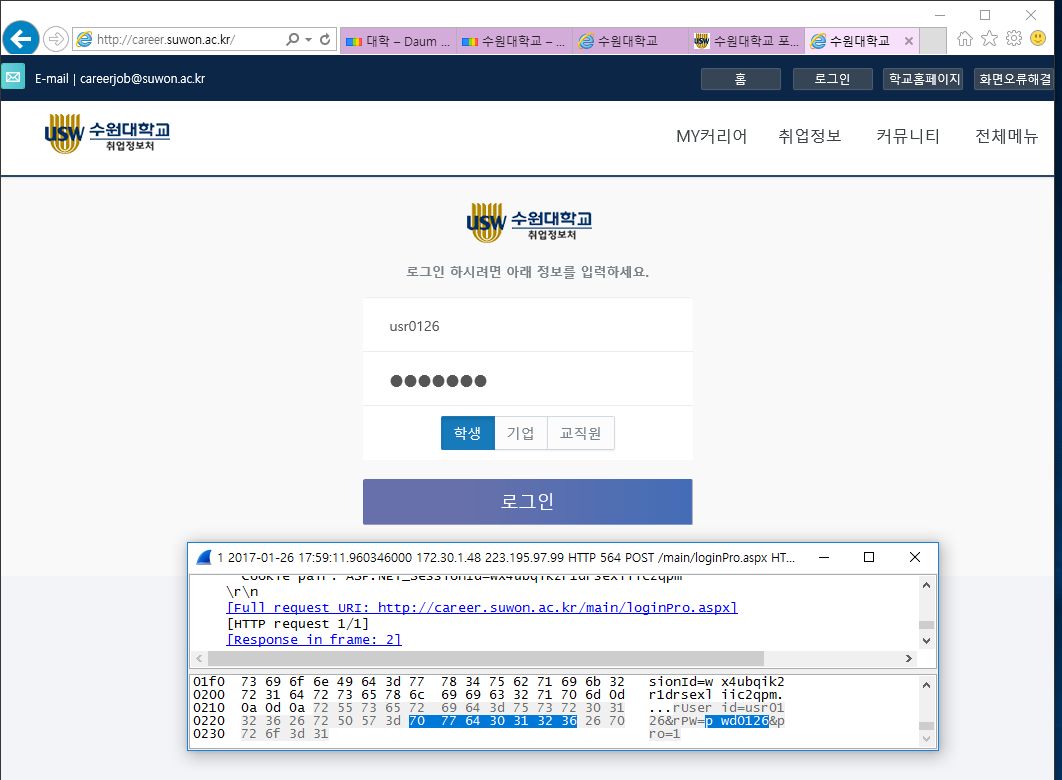Viewport: 1062px width, 780px height.
Task: Minimize the Wireshark packet window
Action: tap(824, 557)
